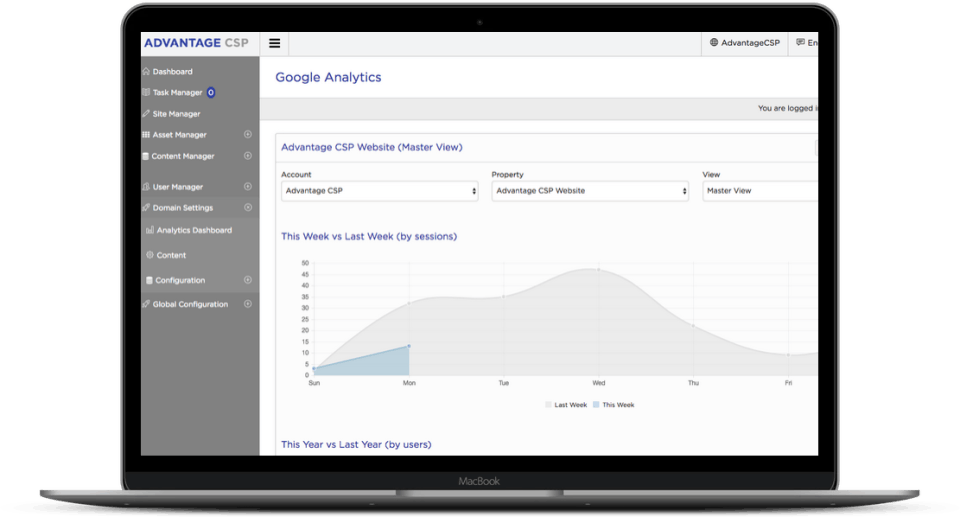Screen dimensions: 960x517
Task: Click the Global Configuration icon
Action: [146, 304]
